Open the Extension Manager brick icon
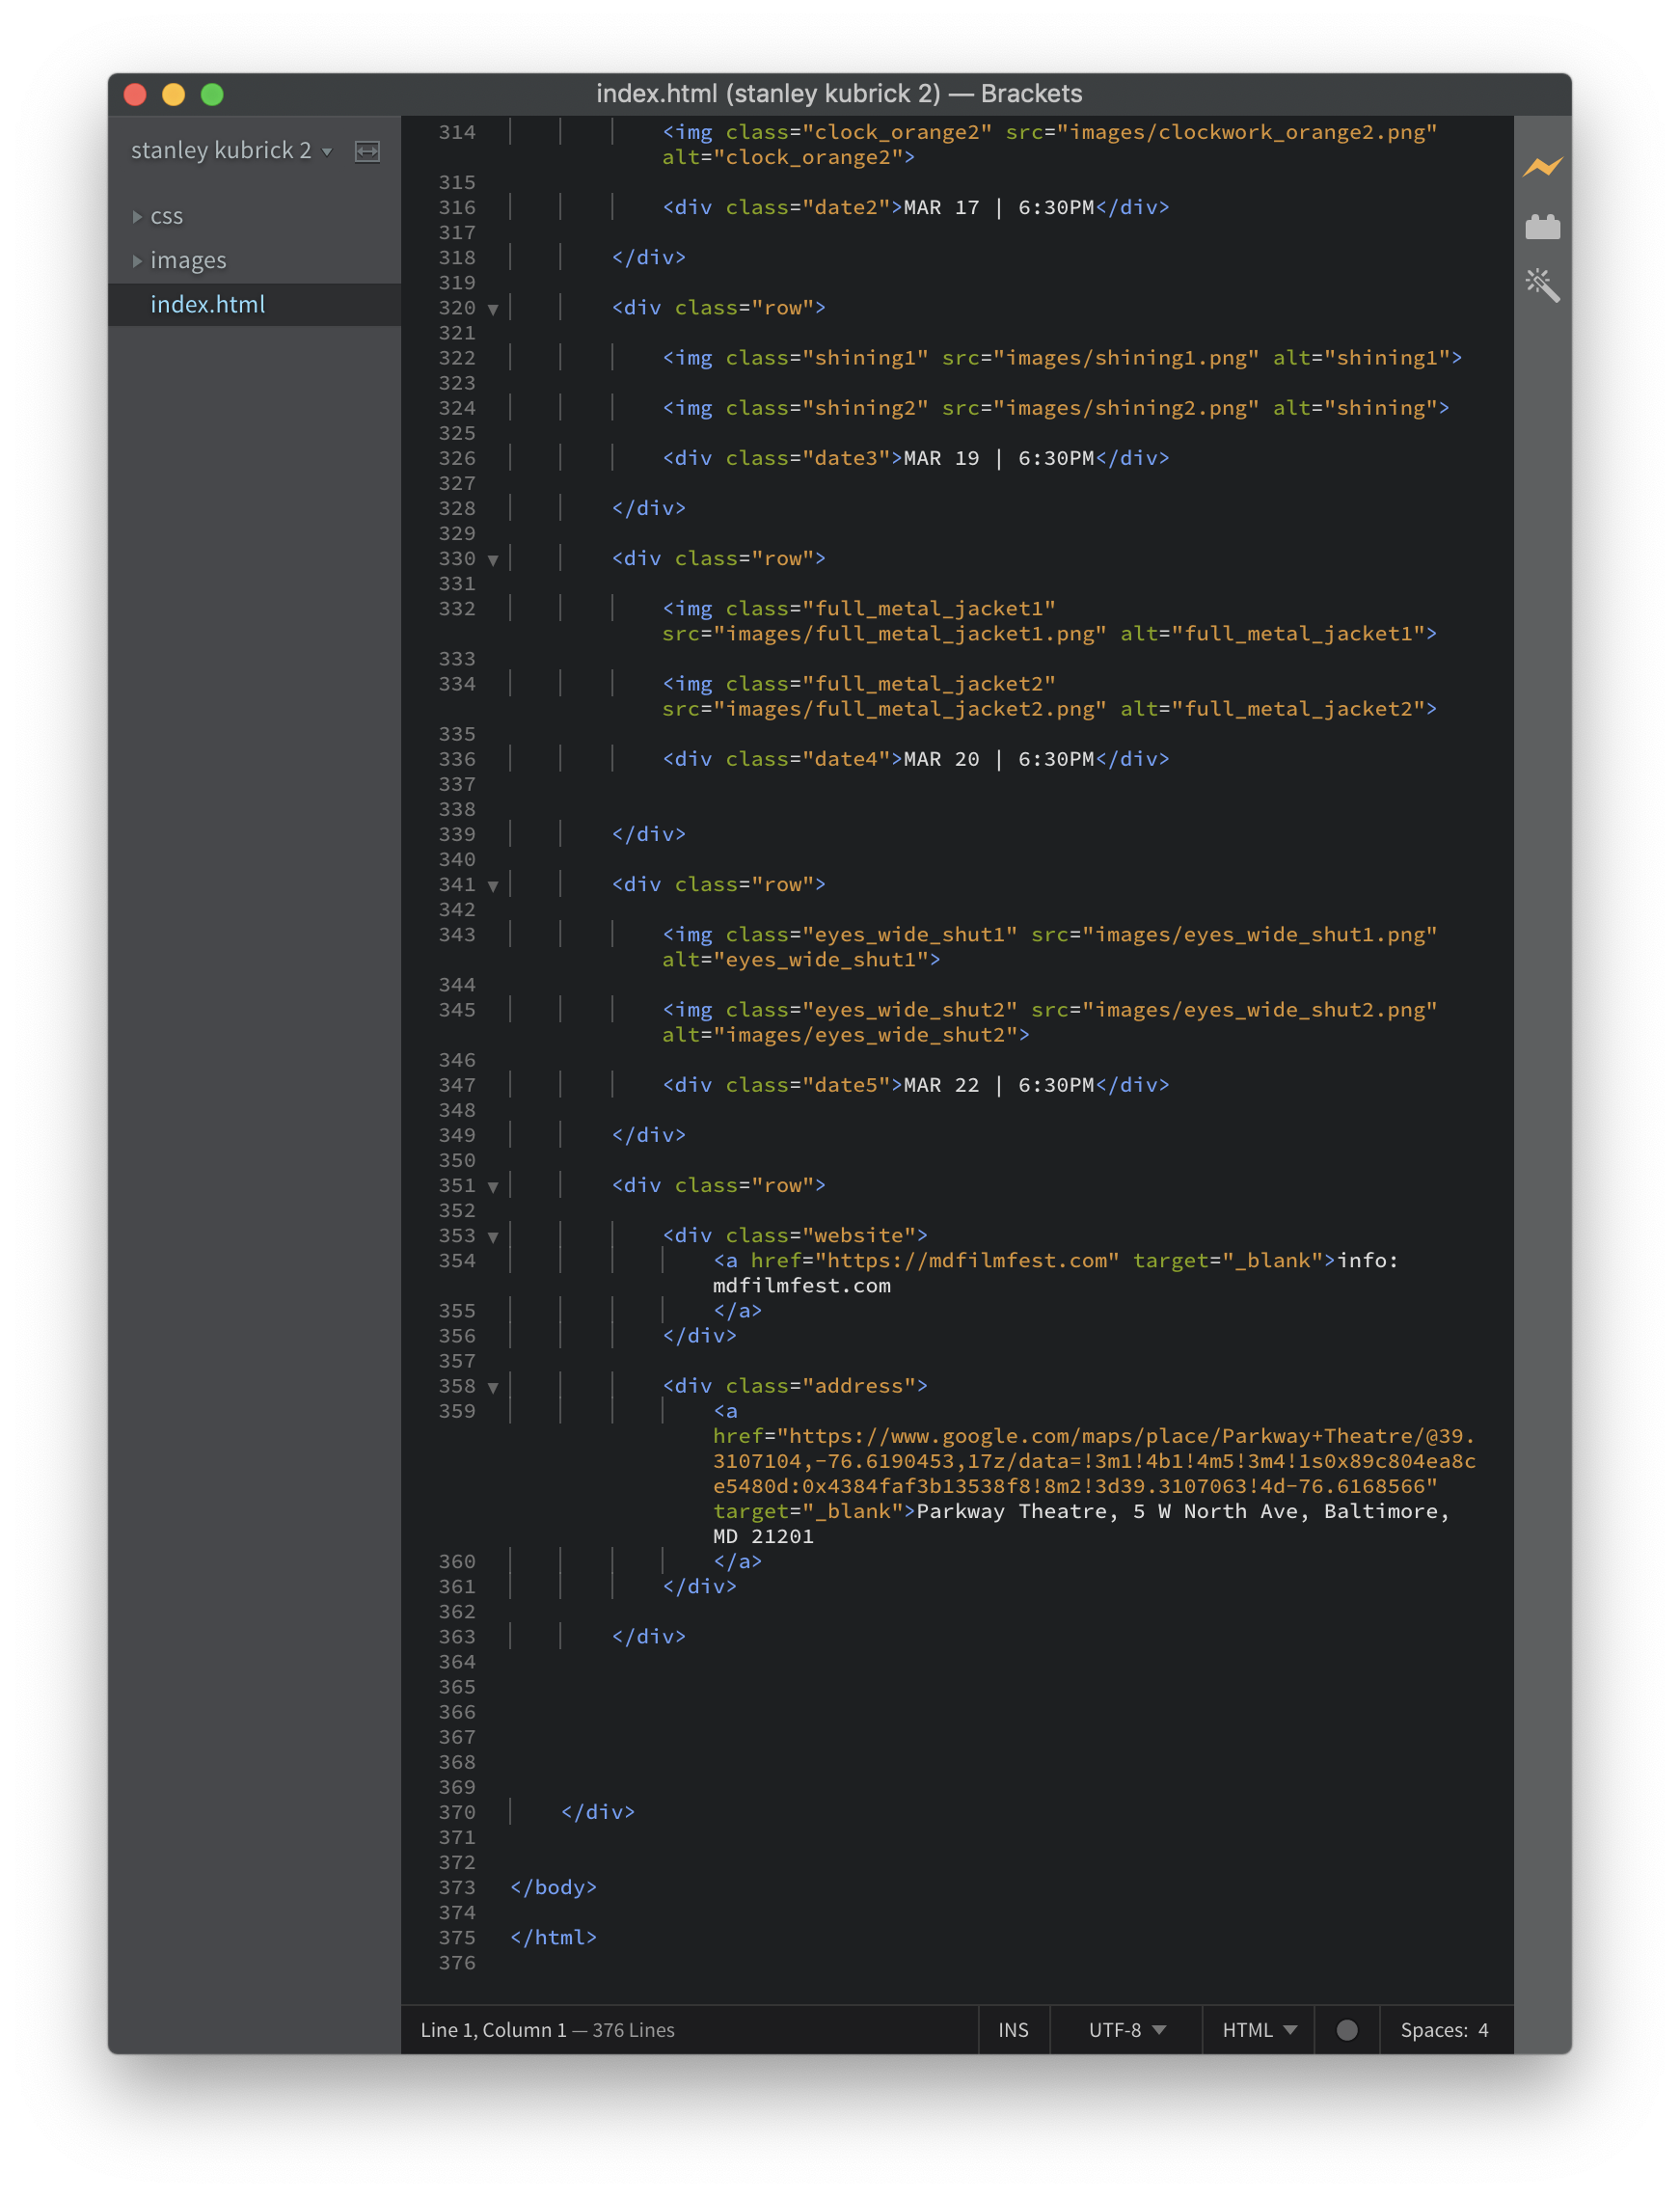The width and height of the screenshot is (1680, 2197). tap(1542, 227)
